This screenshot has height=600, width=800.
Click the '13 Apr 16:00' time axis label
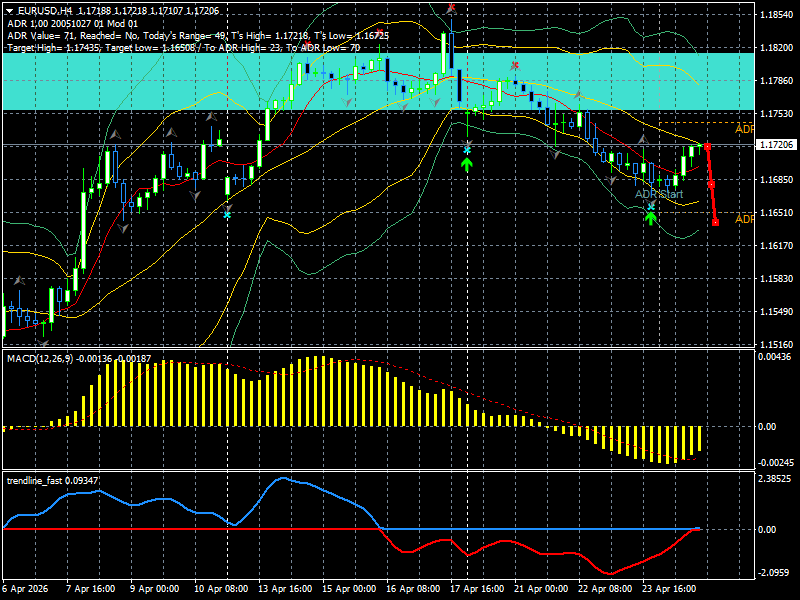click(x=285, y=589)
